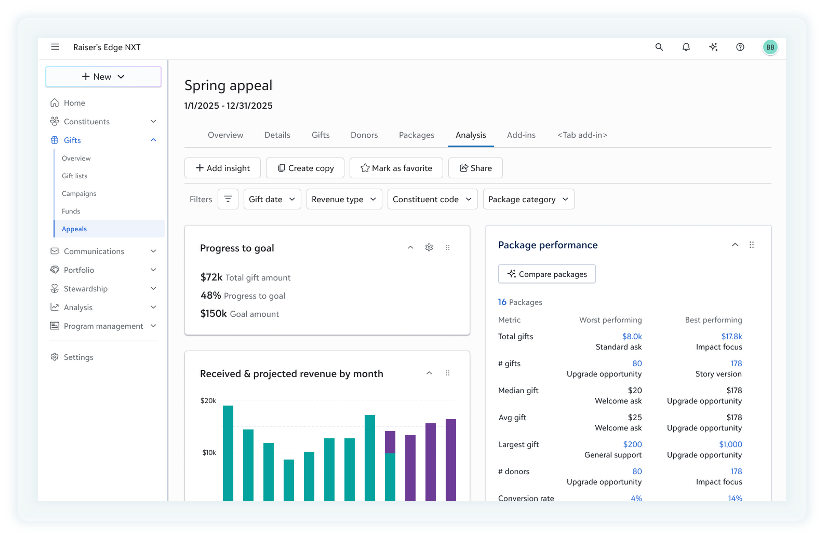
Task: Open the Revenue type filter dropdown
Action: tap(344, 199)
